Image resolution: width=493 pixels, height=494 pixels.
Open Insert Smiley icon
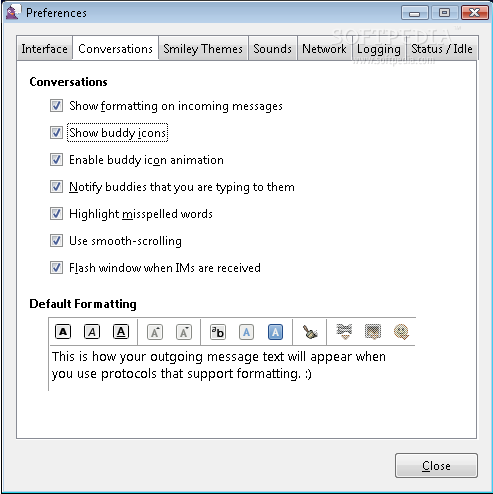401,332
